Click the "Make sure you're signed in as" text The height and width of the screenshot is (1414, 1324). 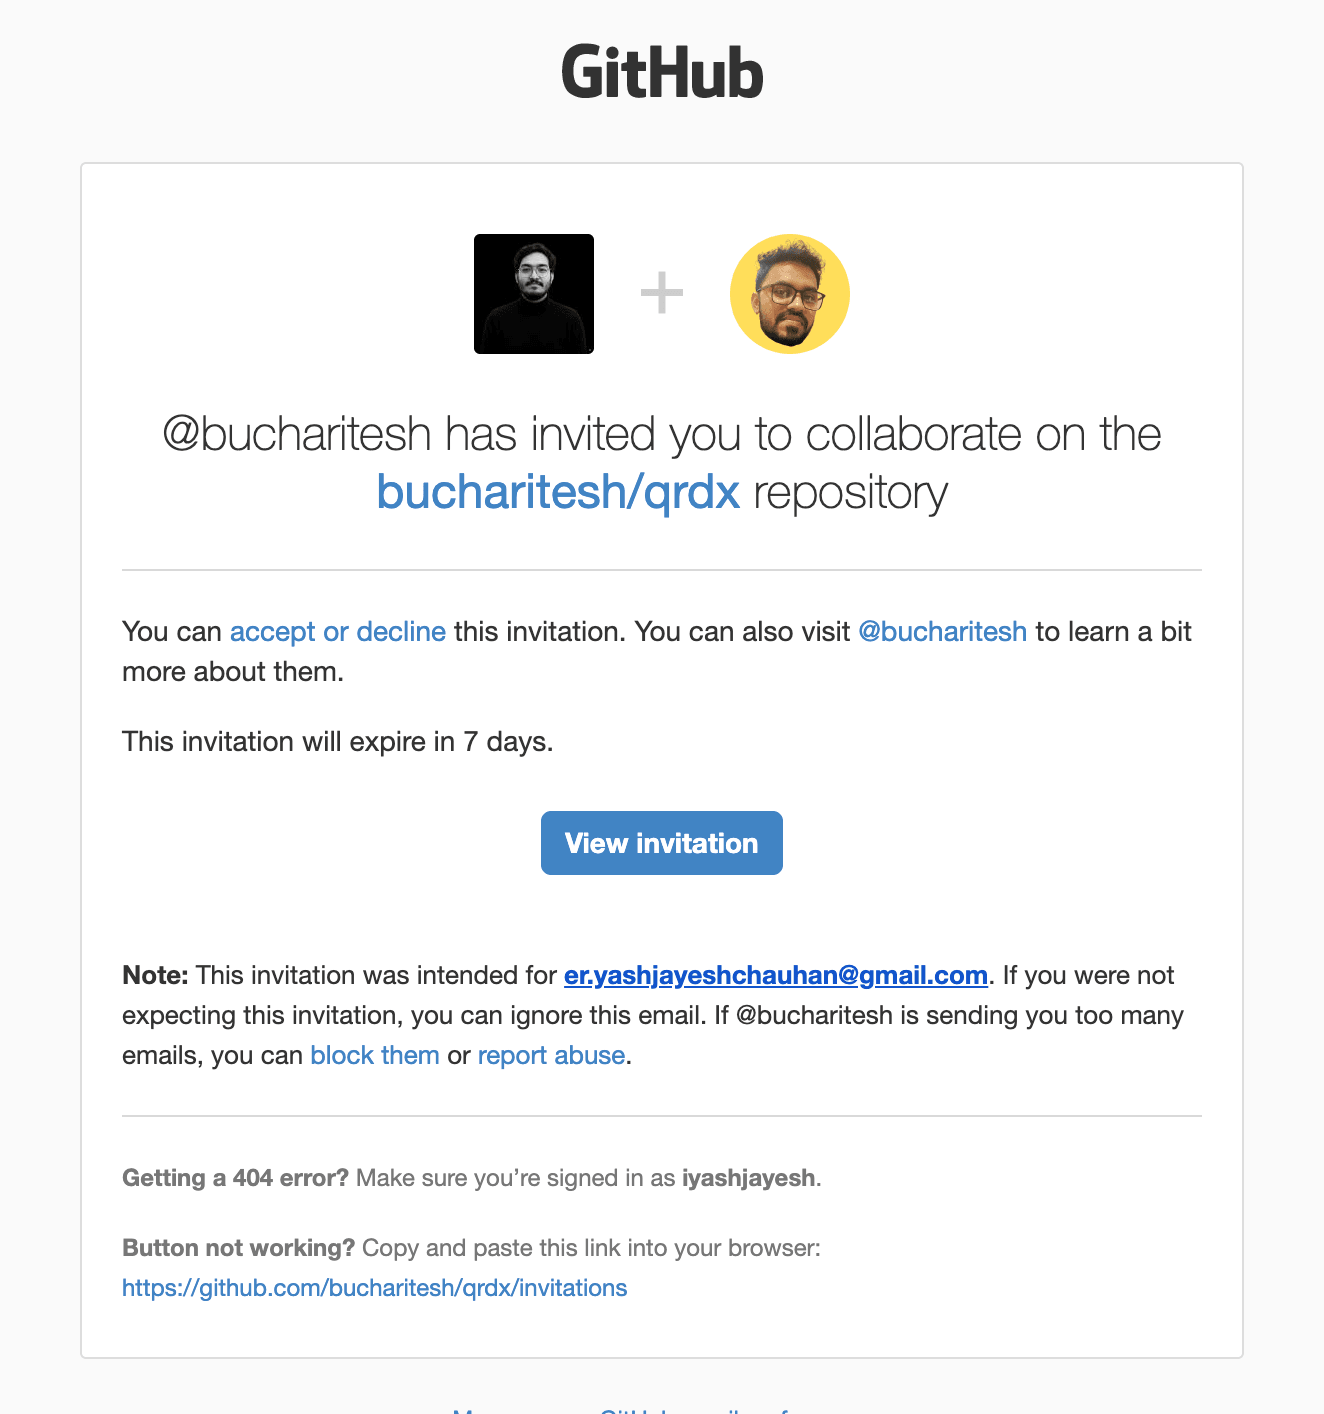[x=515, y=1178]
